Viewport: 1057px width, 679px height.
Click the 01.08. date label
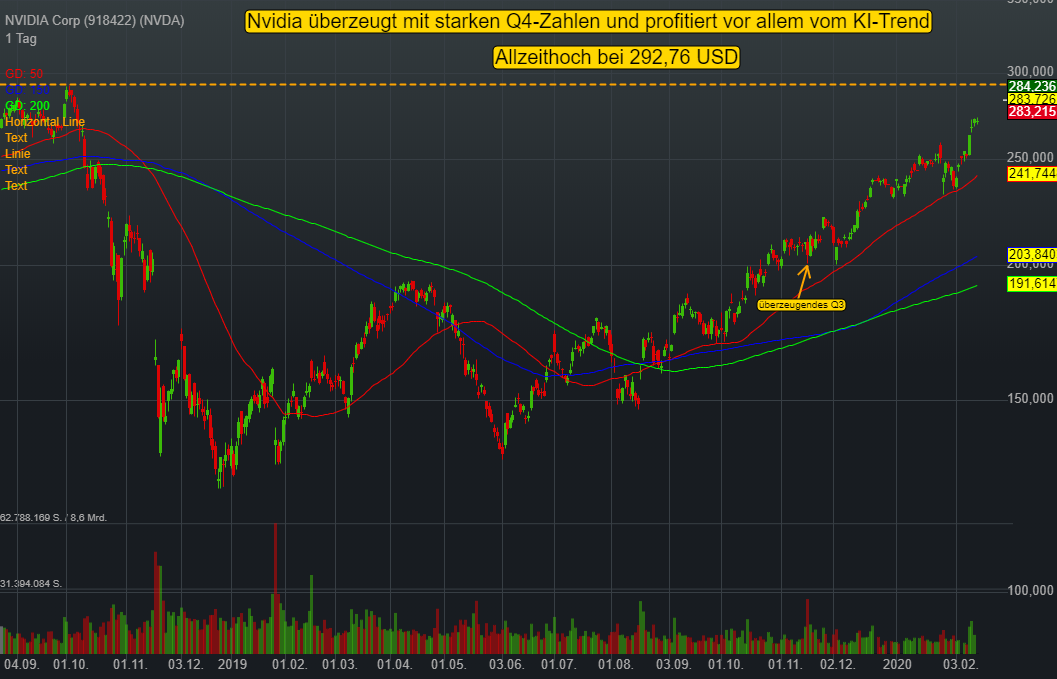(x=615, y=664)
